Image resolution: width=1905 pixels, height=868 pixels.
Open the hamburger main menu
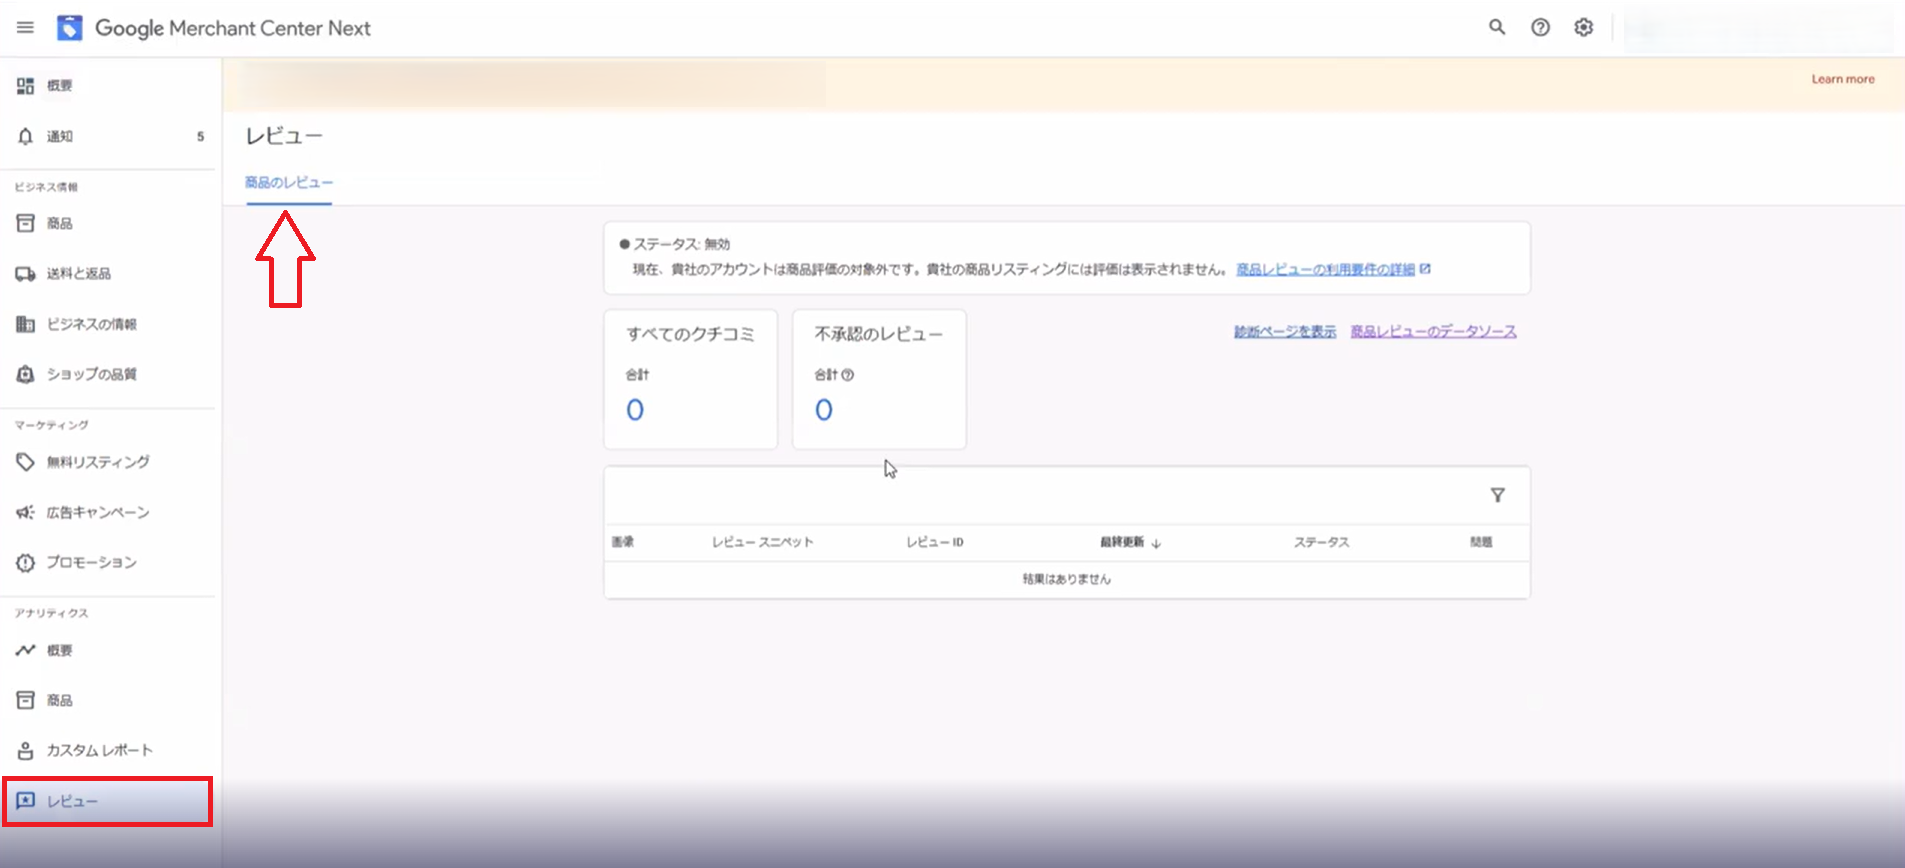pyautogui.click(x=25, y=28)
